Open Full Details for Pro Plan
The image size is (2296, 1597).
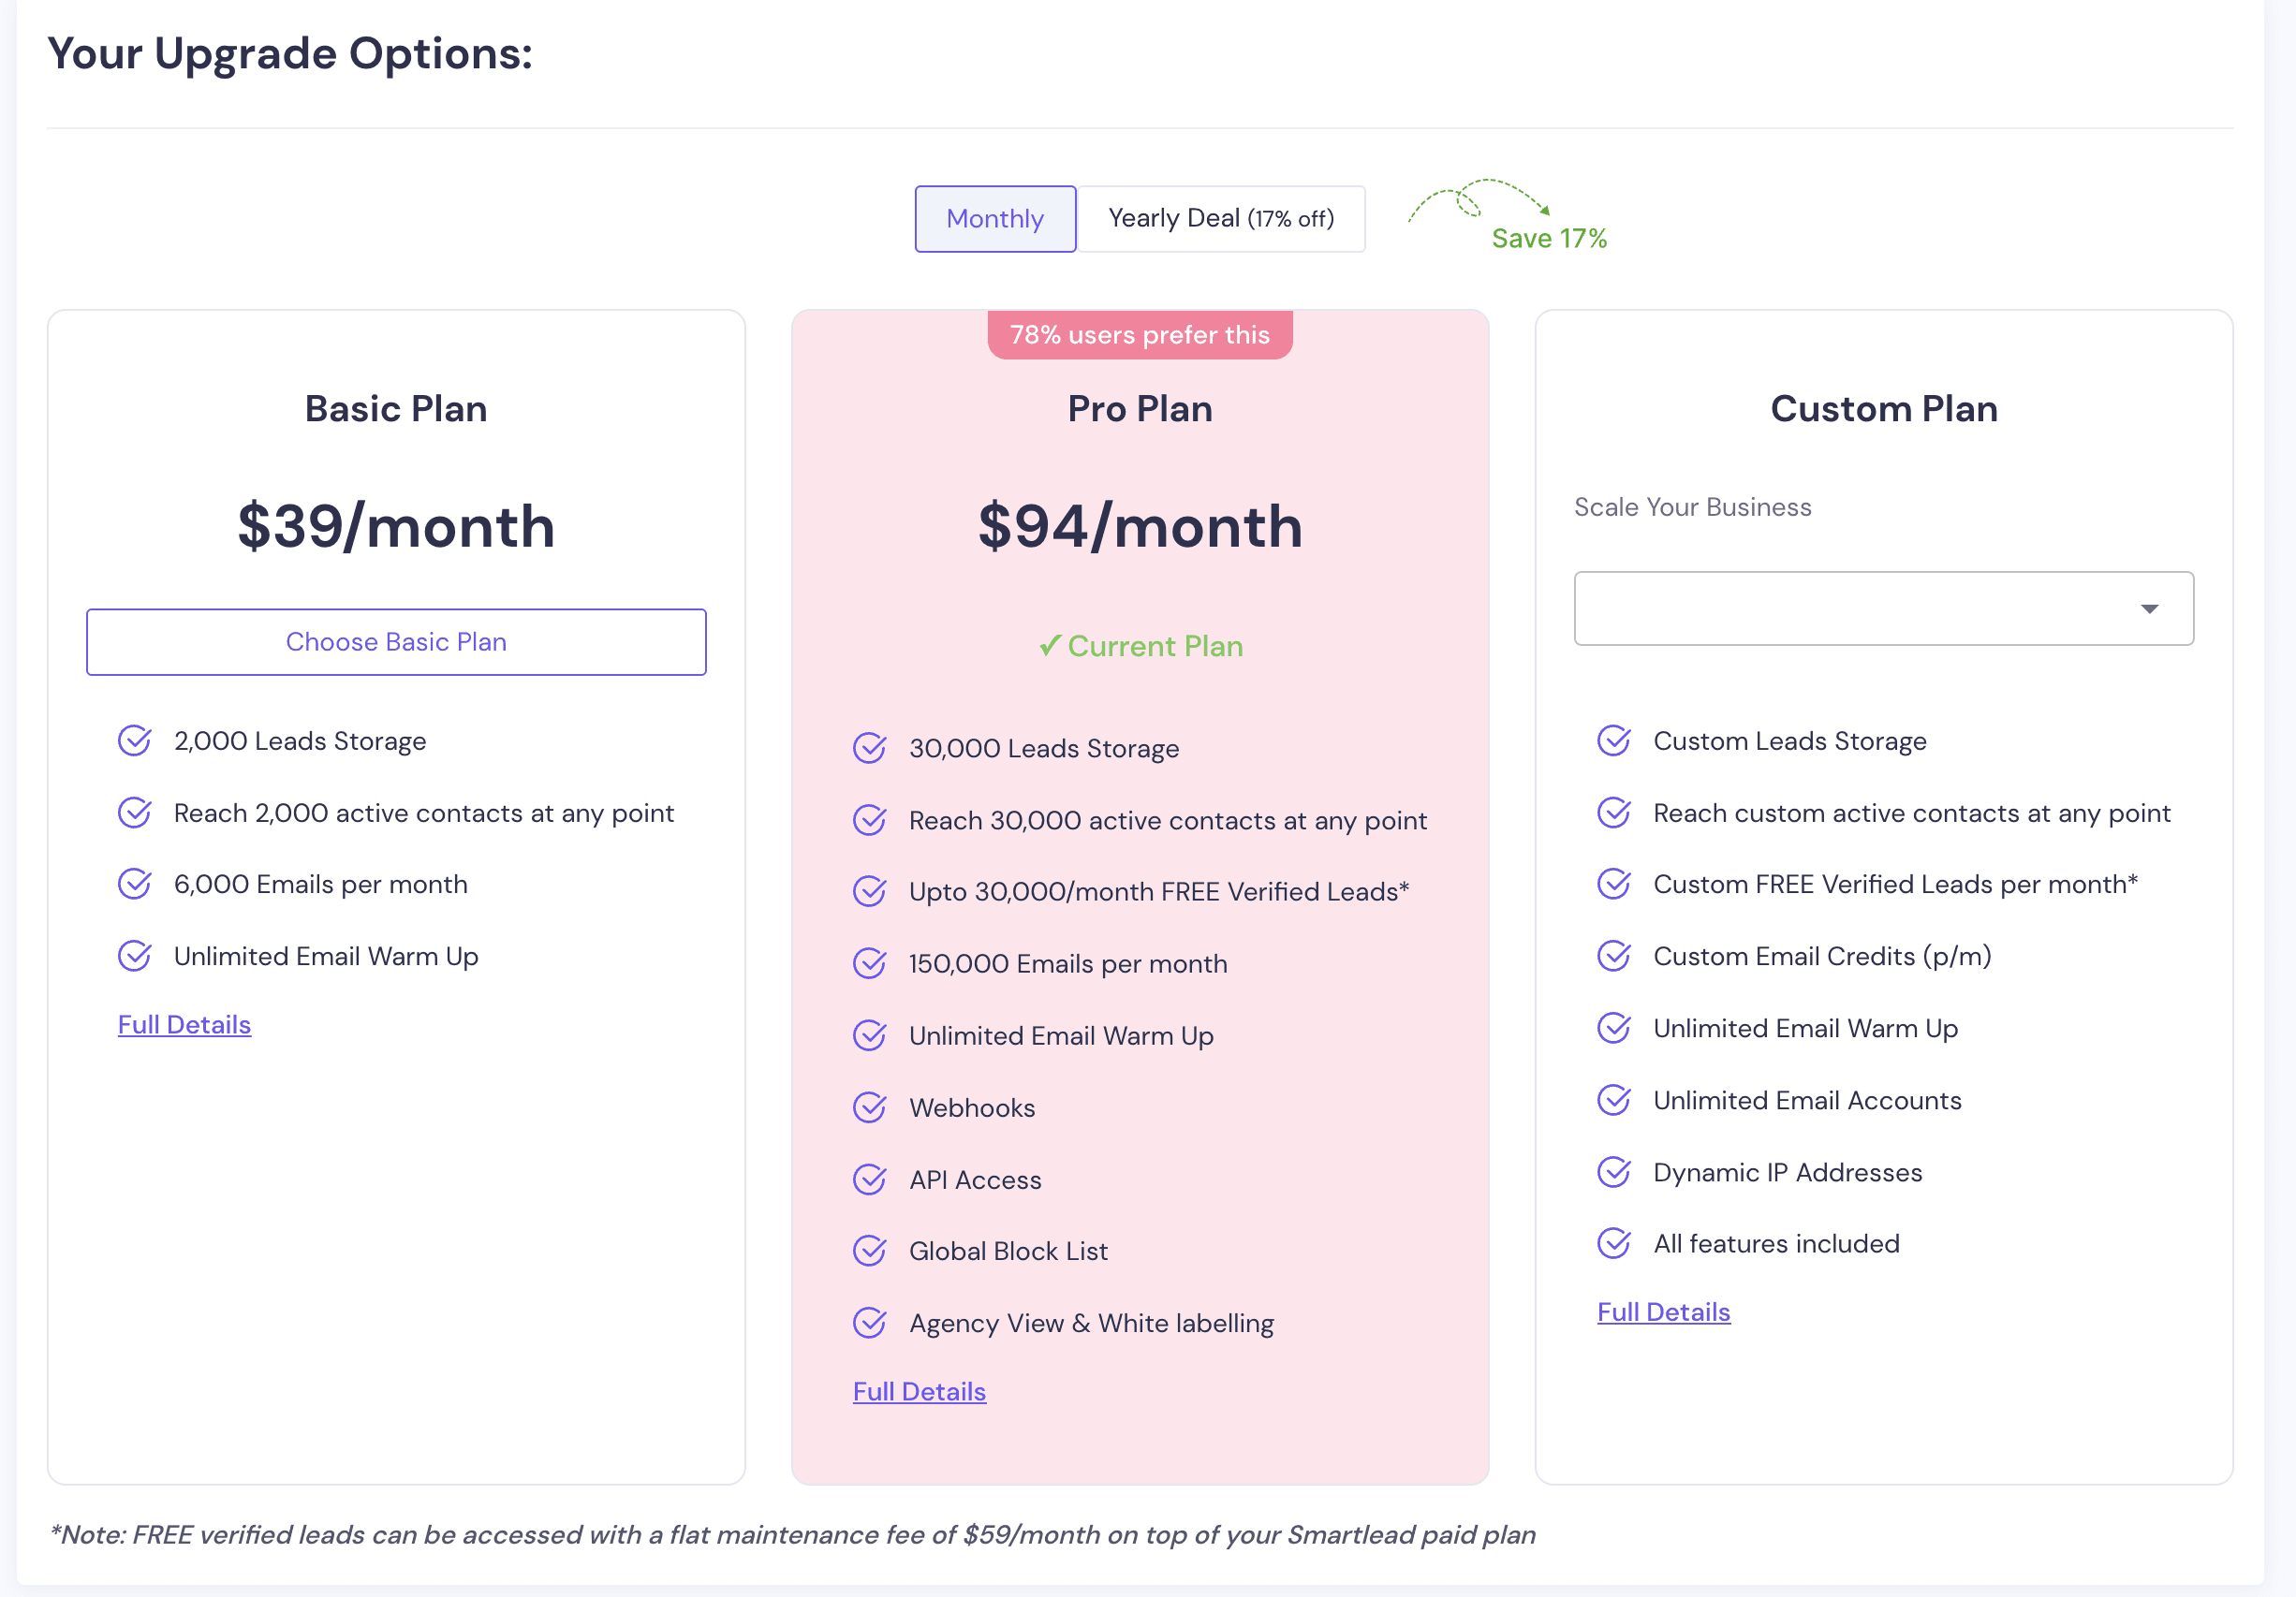(x=919, y=1391)
